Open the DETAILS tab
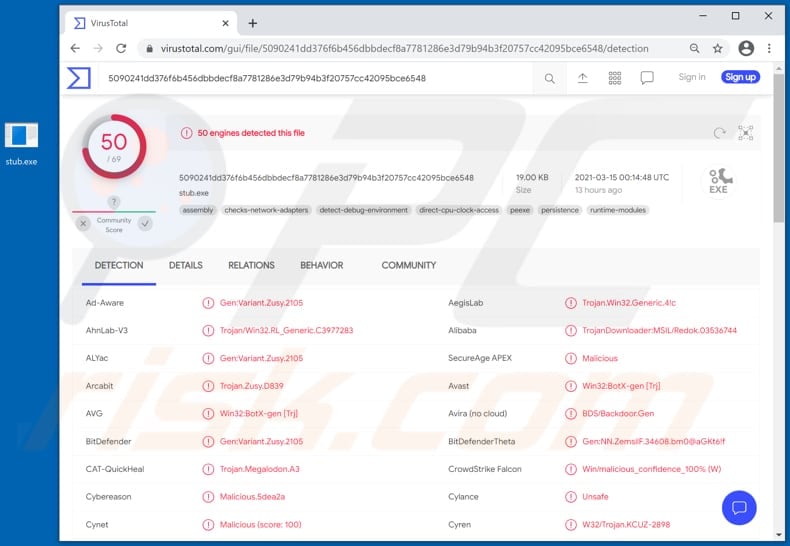This screenshot has width=790, height=546. click(x=185, y=265)
